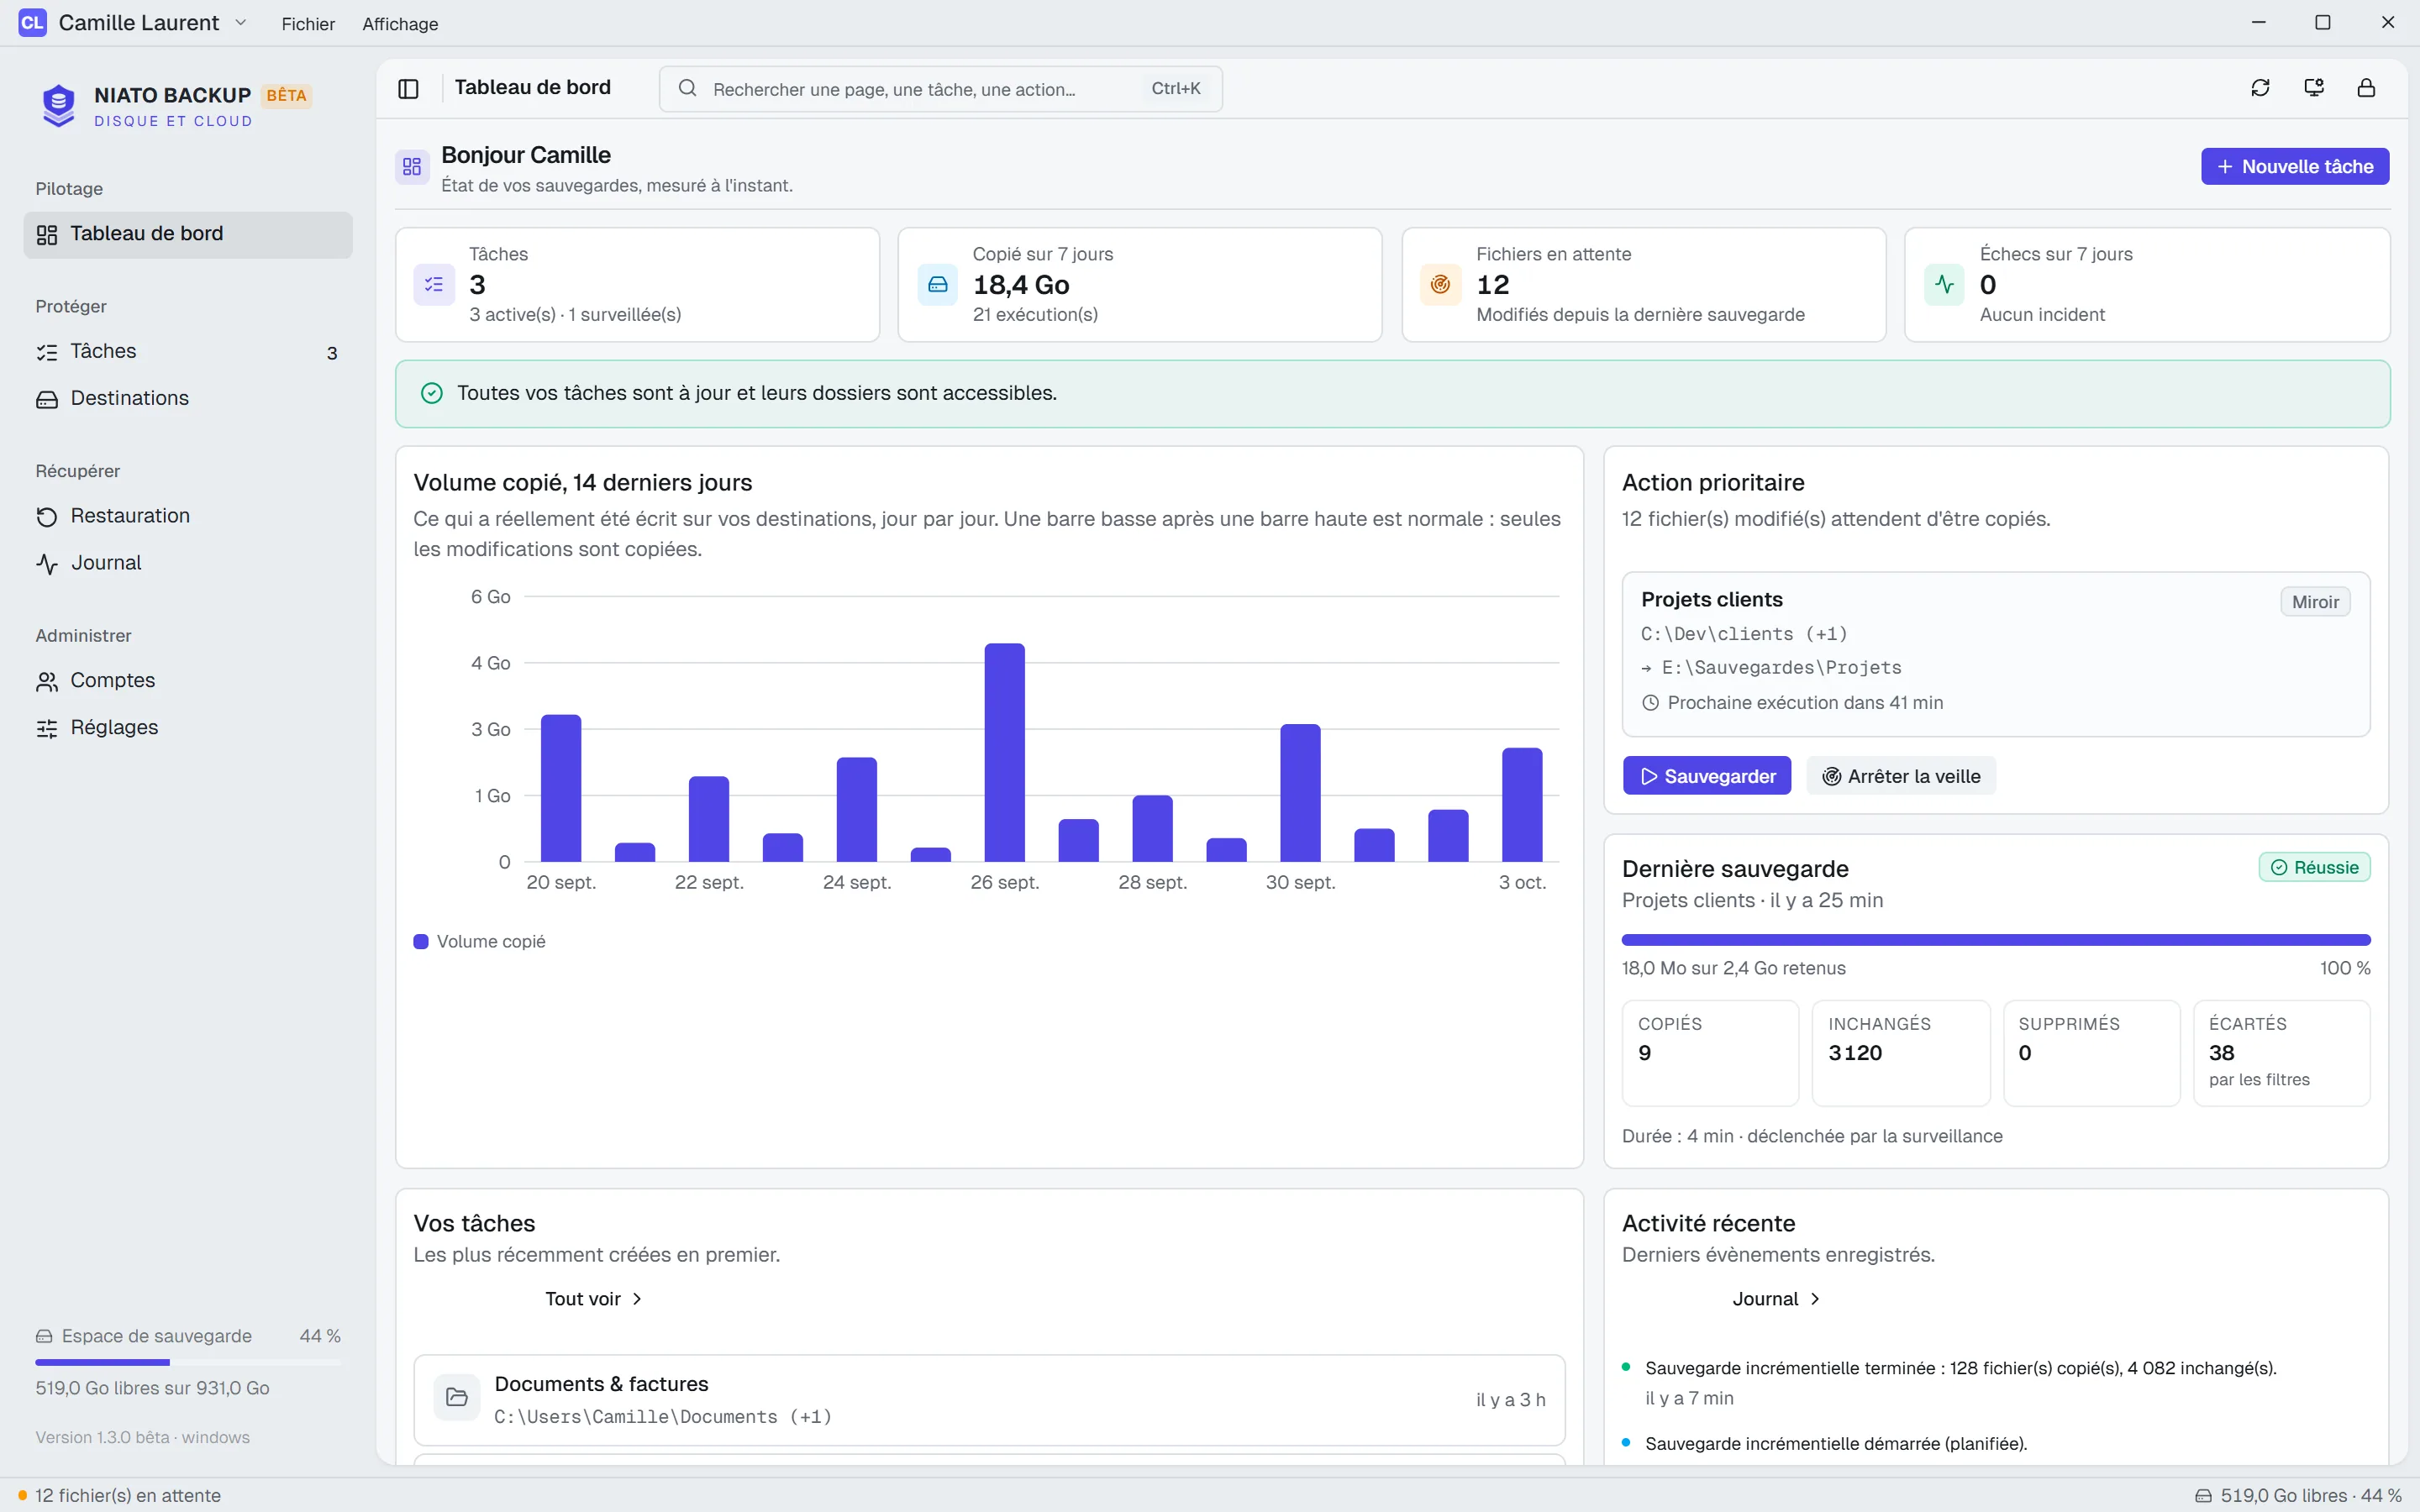Screen dimensions: 2420x1512
Task: Open Tâches in the sidebar
Action: [x=188, y=351]
